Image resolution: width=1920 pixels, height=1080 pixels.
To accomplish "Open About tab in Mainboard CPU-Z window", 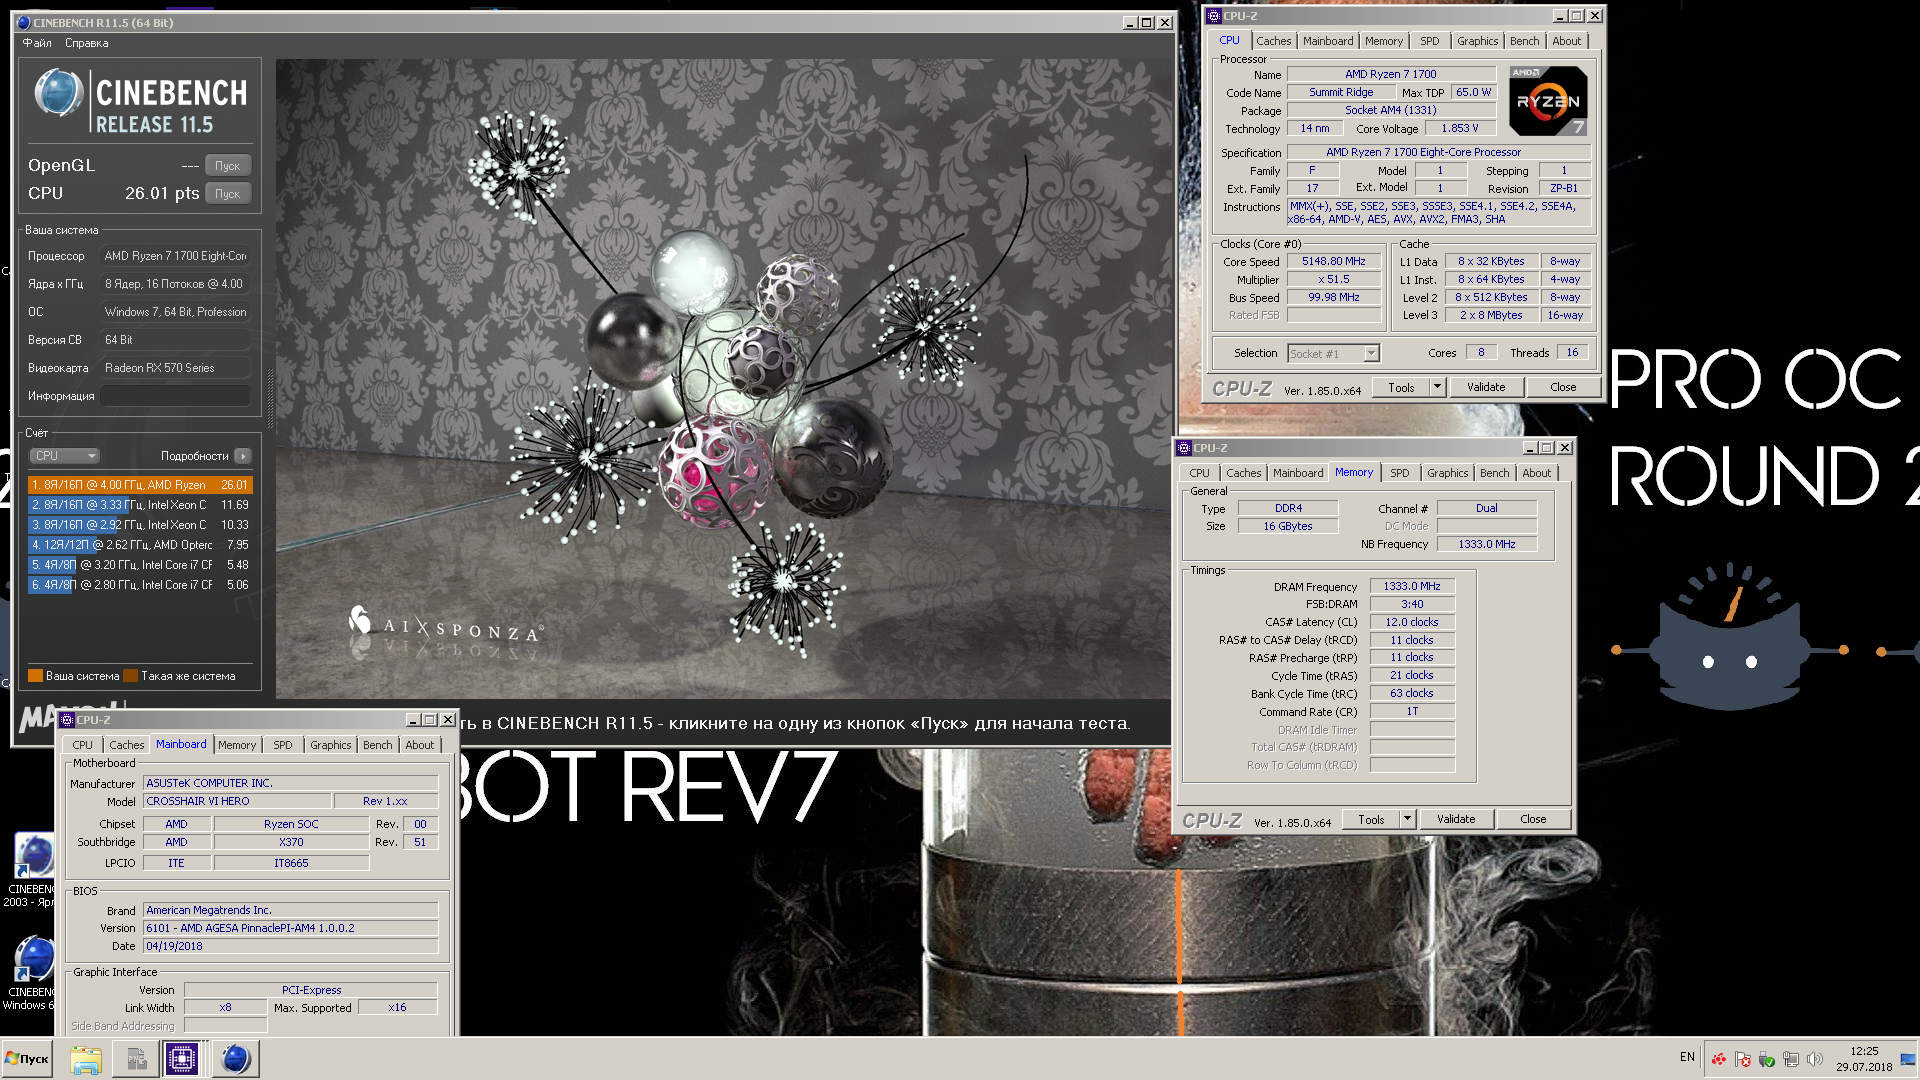I will pyautogui.click(x=420, y=745).
